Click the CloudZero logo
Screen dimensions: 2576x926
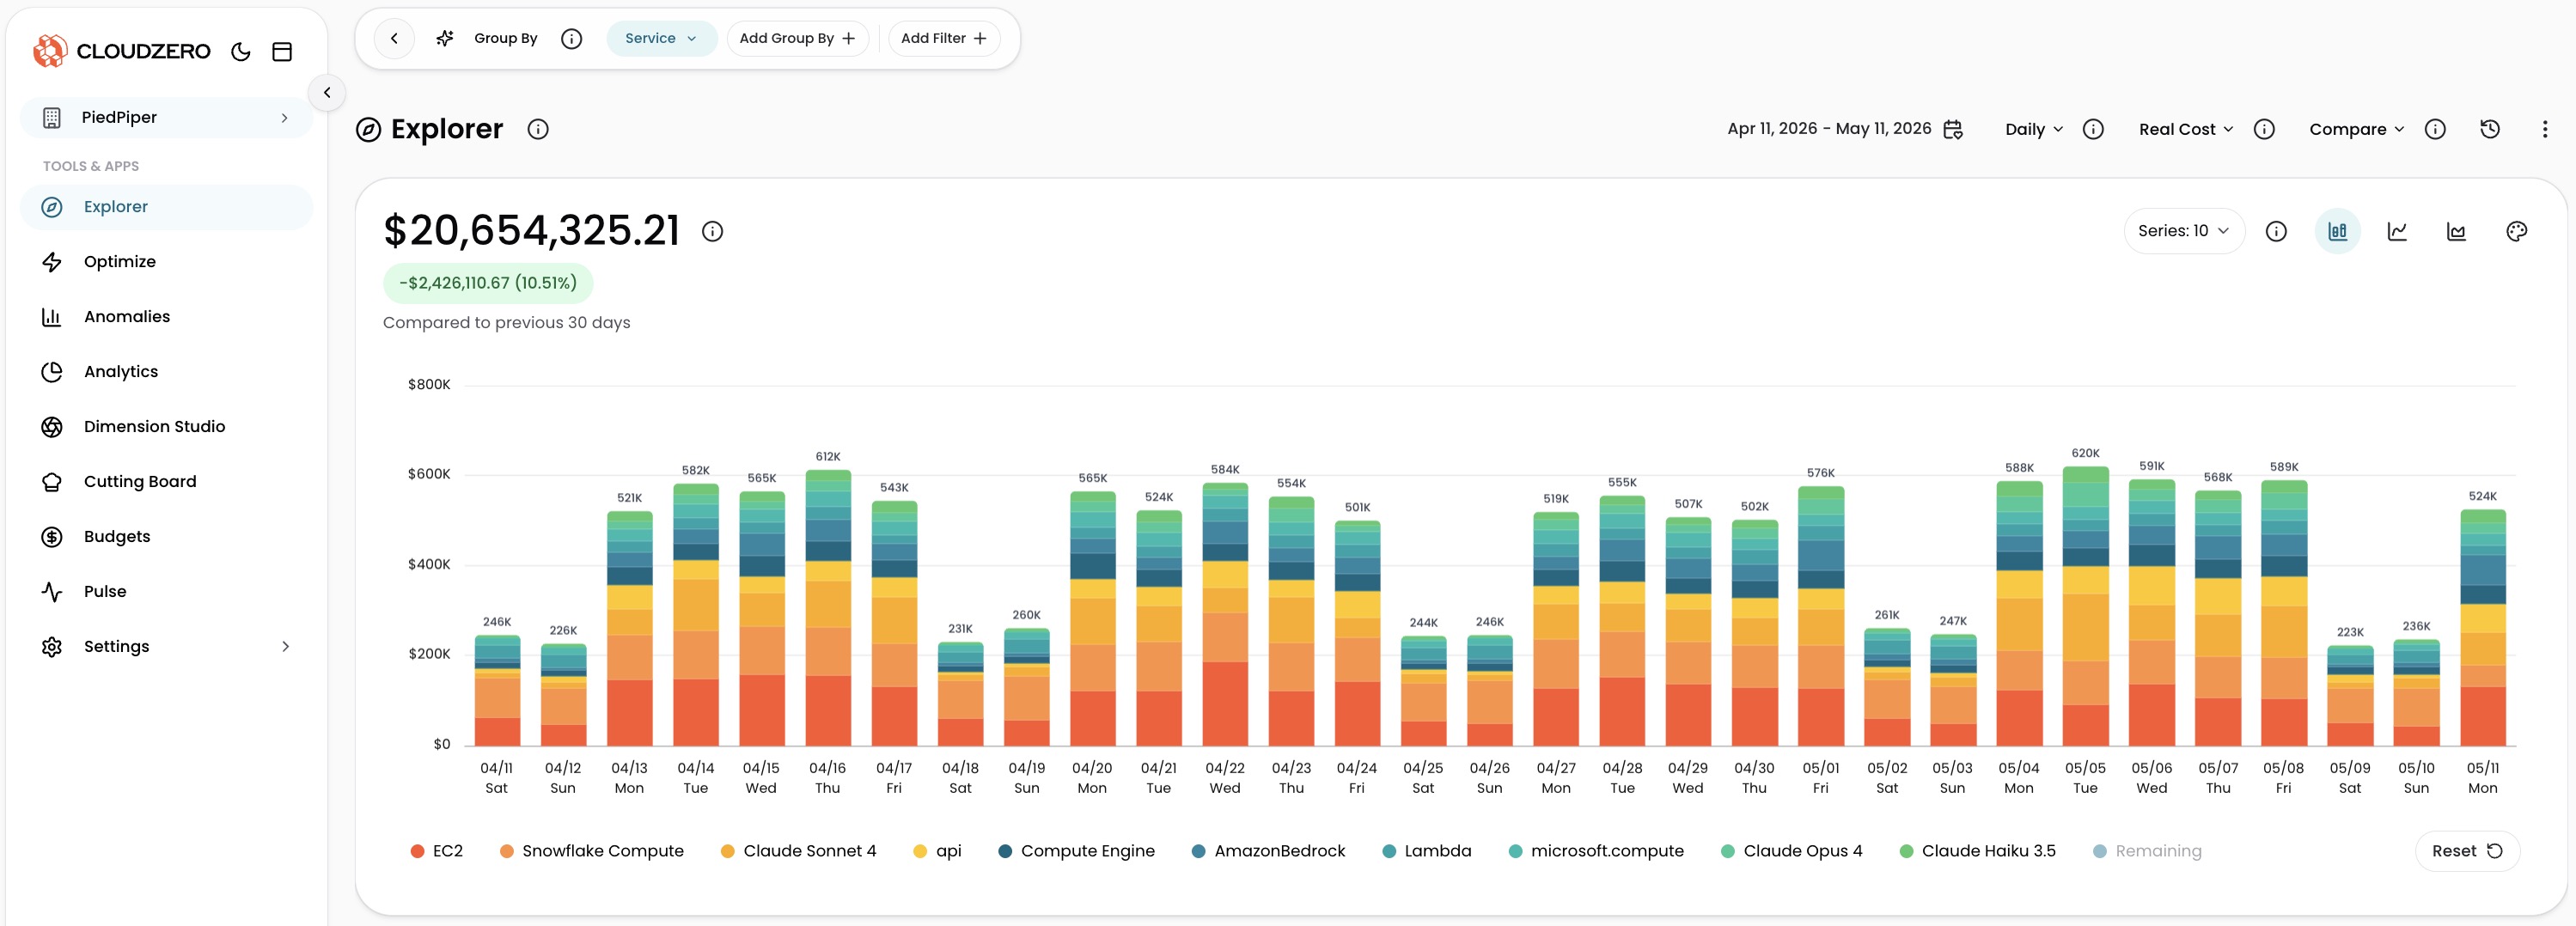[122, 51]
